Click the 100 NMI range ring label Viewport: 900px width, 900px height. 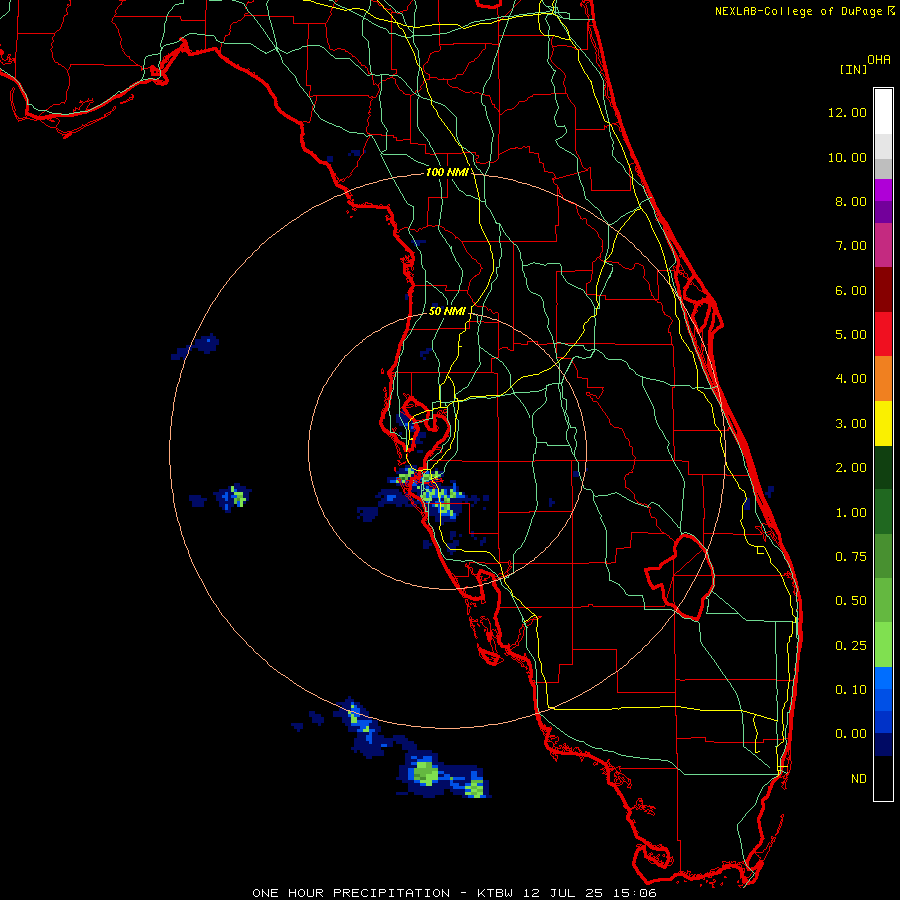pos(446,172)
